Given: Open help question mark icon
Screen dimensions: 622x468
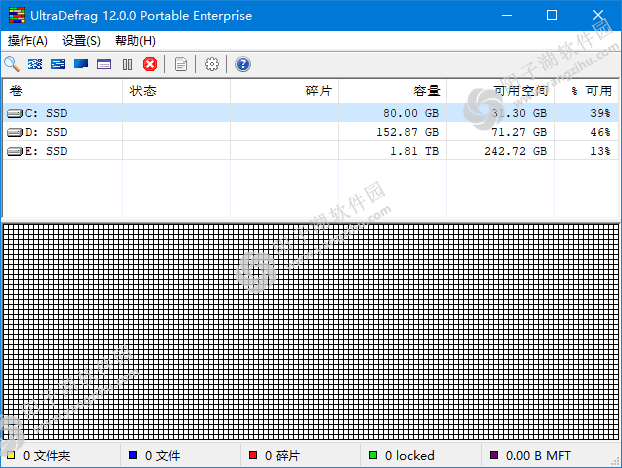Looking at the screenshot, I should (x=243, y=64).
